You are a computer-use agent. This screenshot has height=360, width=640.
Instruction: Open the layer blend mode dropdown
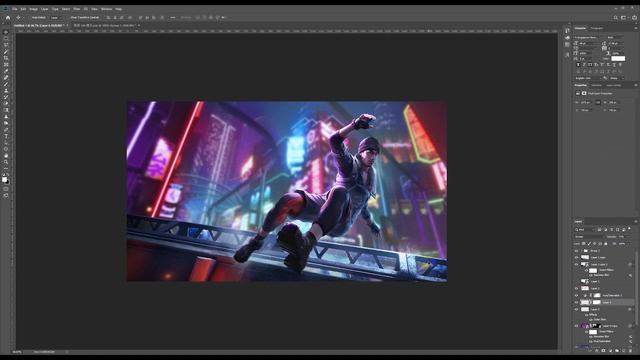pos(589,236)
